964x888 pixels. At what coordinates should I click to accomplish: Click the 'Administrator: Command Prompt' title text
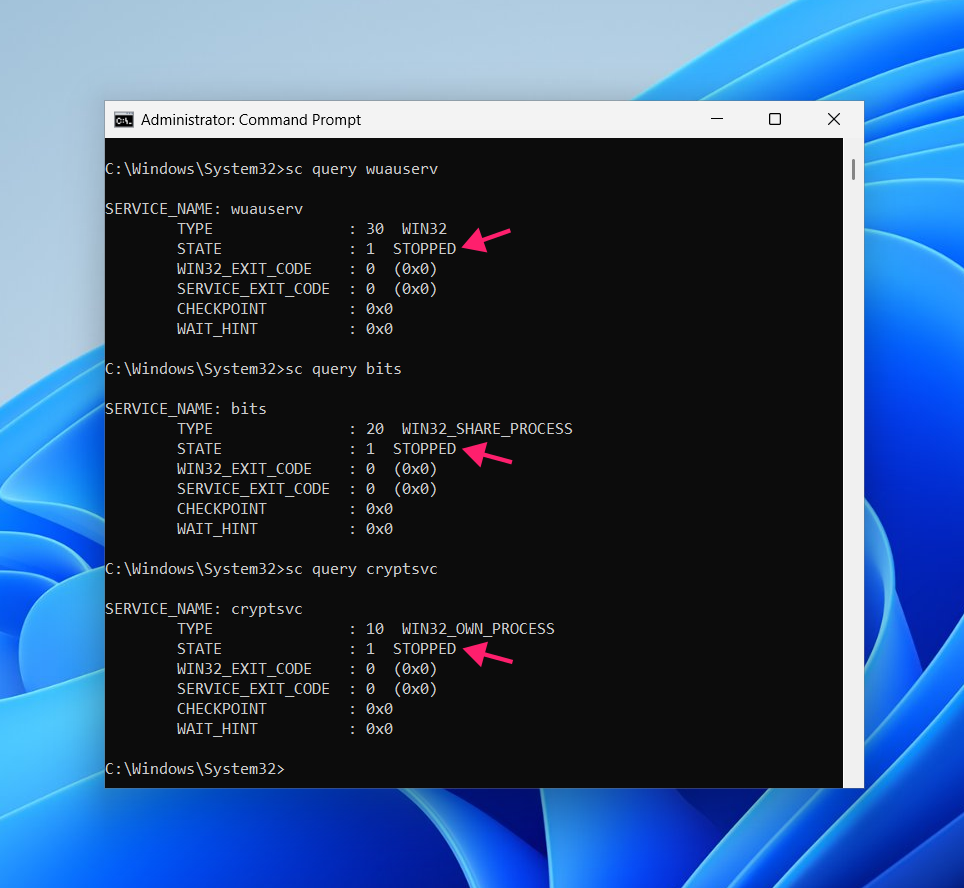coord(251,120)
